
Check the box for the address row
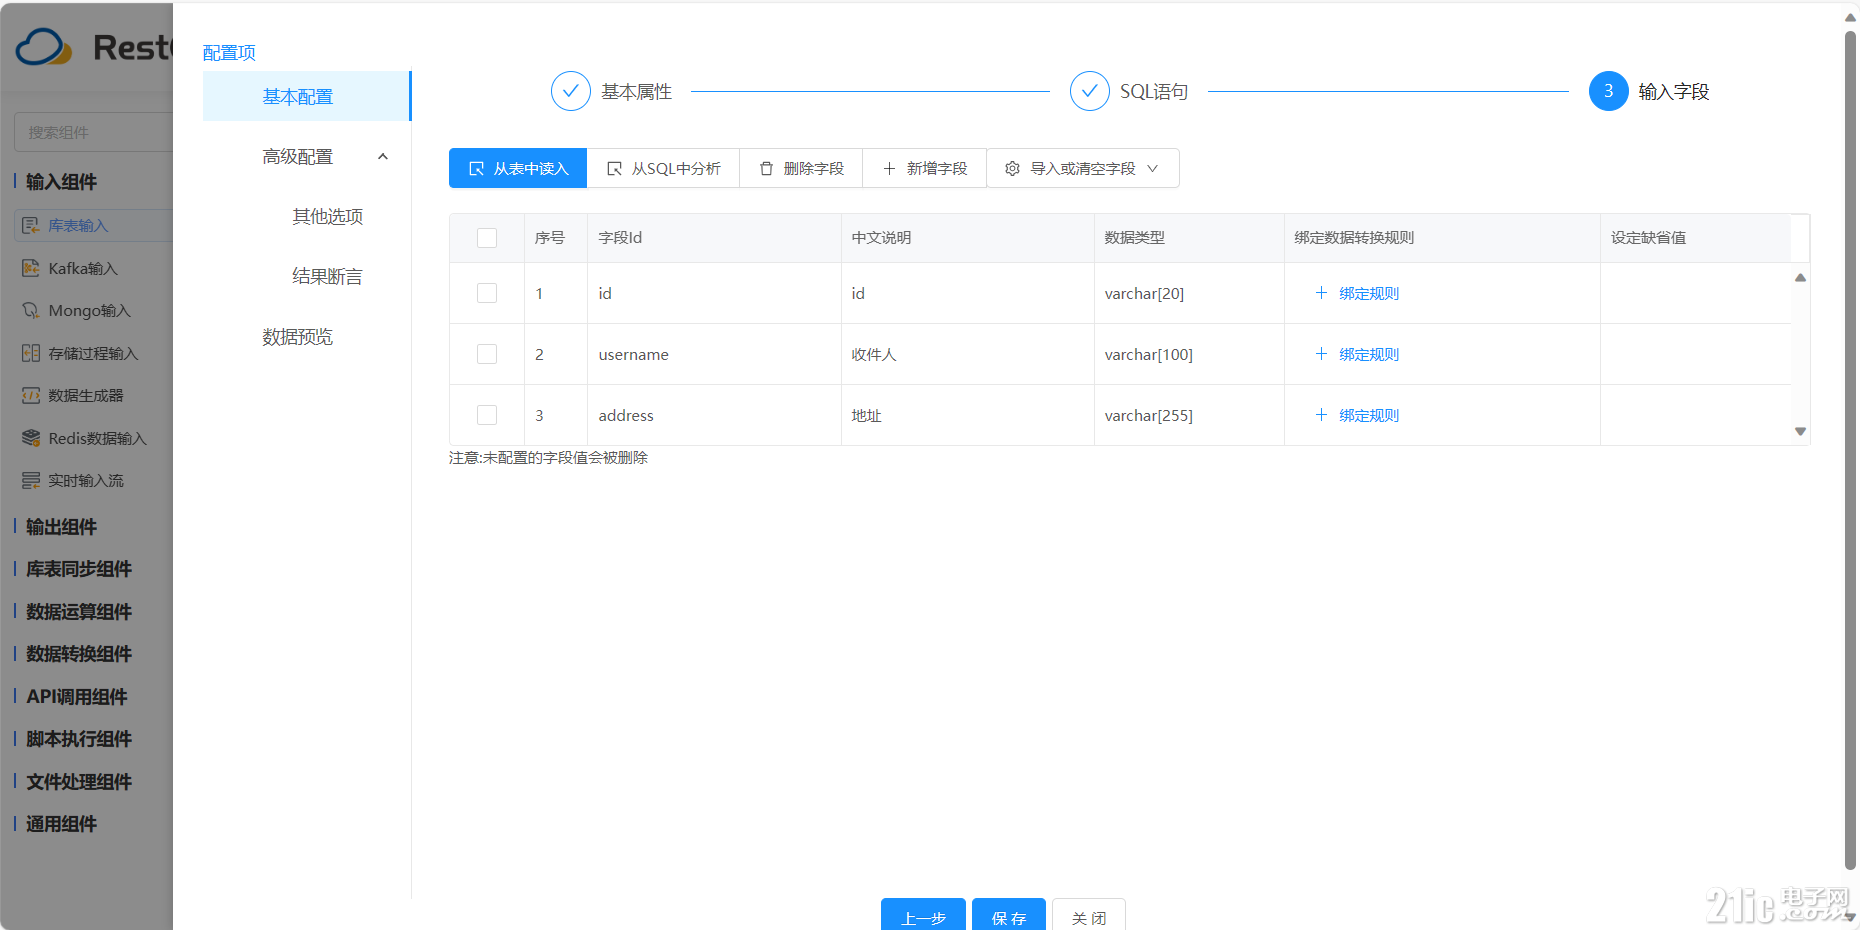(x=487, y=415)
